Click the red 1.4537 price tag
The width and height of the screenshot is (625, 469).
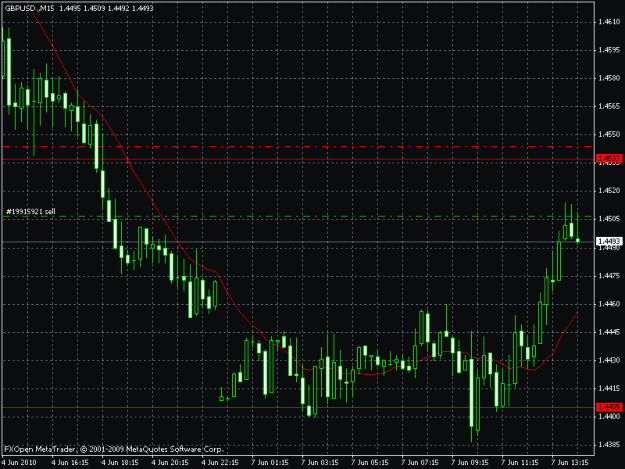(x=609, y=159)
